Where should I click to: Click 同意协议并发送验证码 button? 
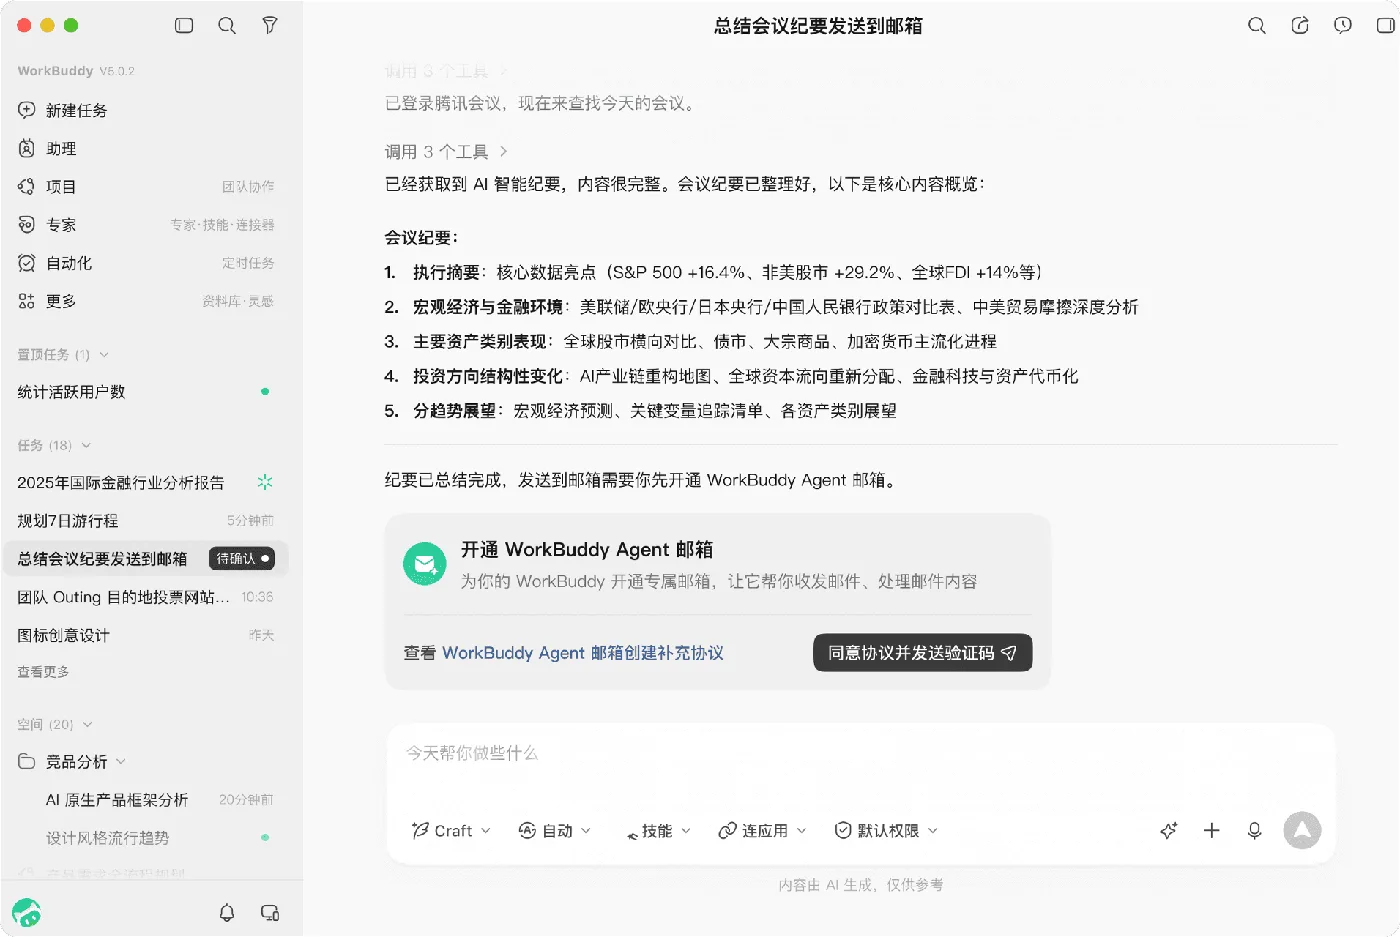point(922,653)
